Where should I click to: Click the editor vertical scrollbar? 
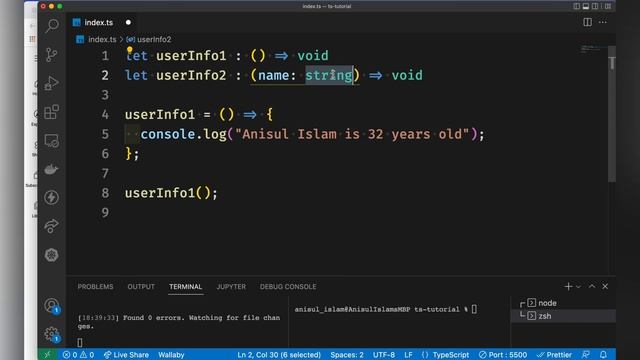(611, 113)
